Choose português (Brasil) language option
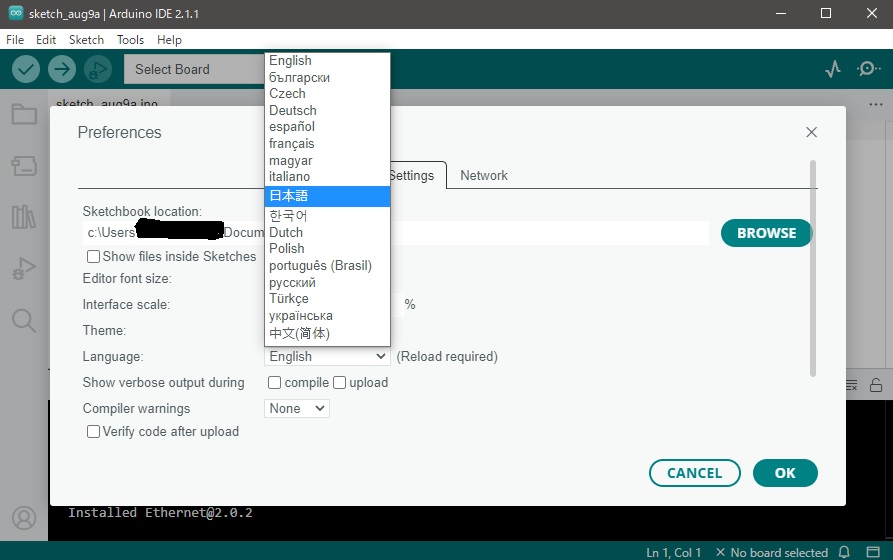893x560 pixels. click(327, 265)
